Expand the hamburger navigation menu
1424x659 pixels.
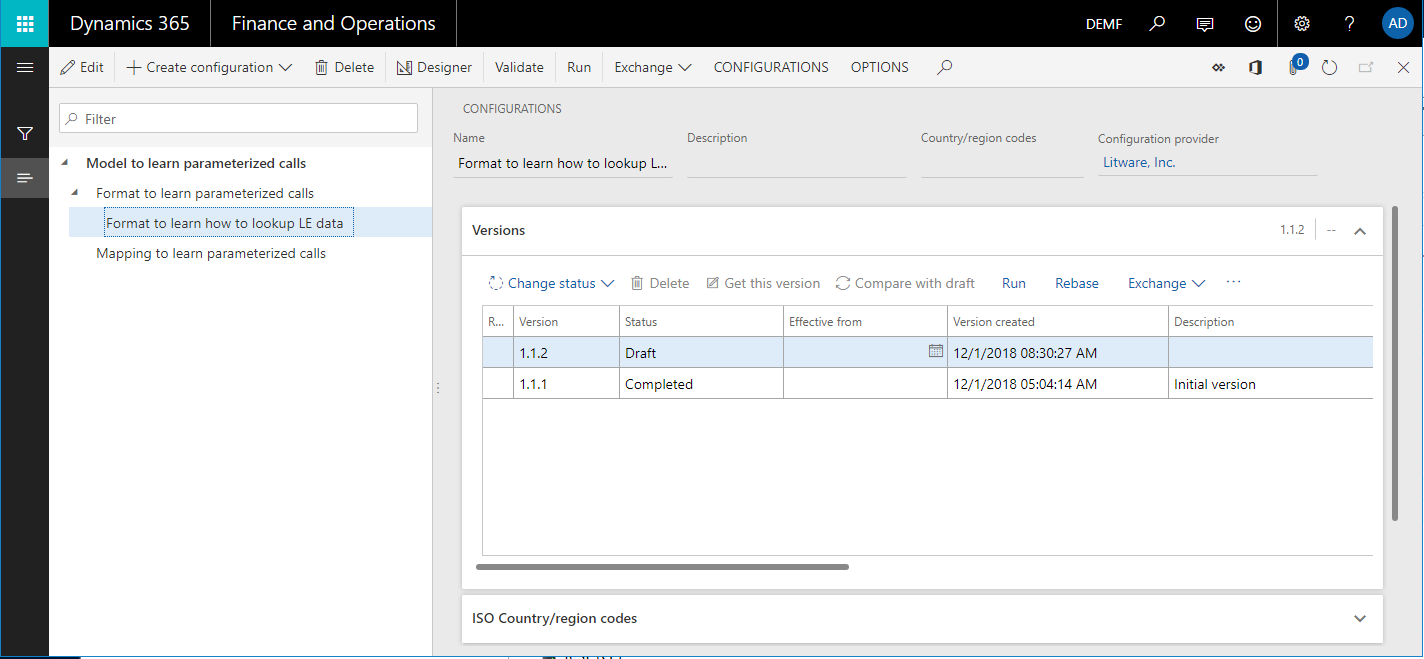[25, 67]
